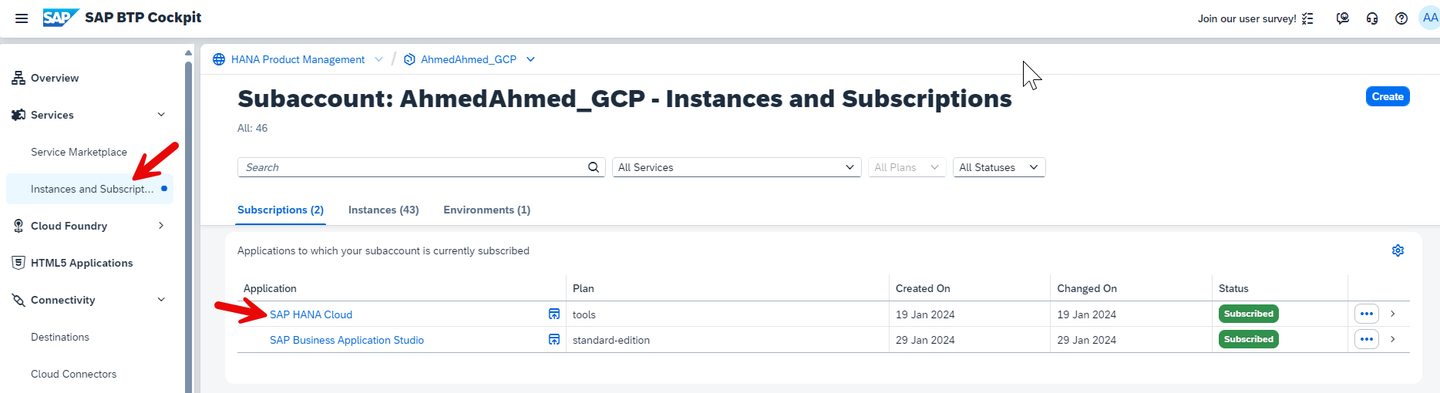Switch to the Instances (43) tab
This screenshot has height=393, width=1440.
[x=383, y=210]
